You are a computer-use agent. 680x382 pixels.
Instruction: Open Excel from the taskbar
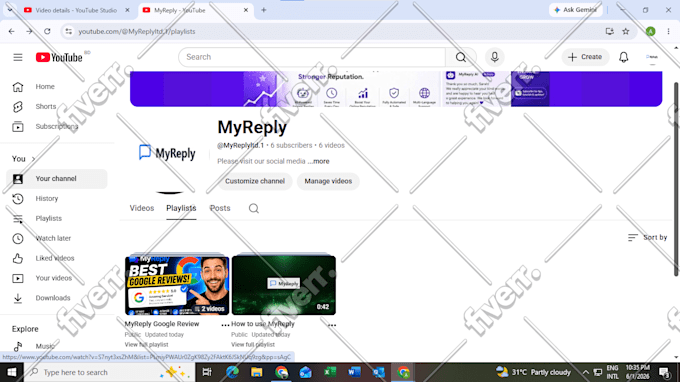click(330, 372)
